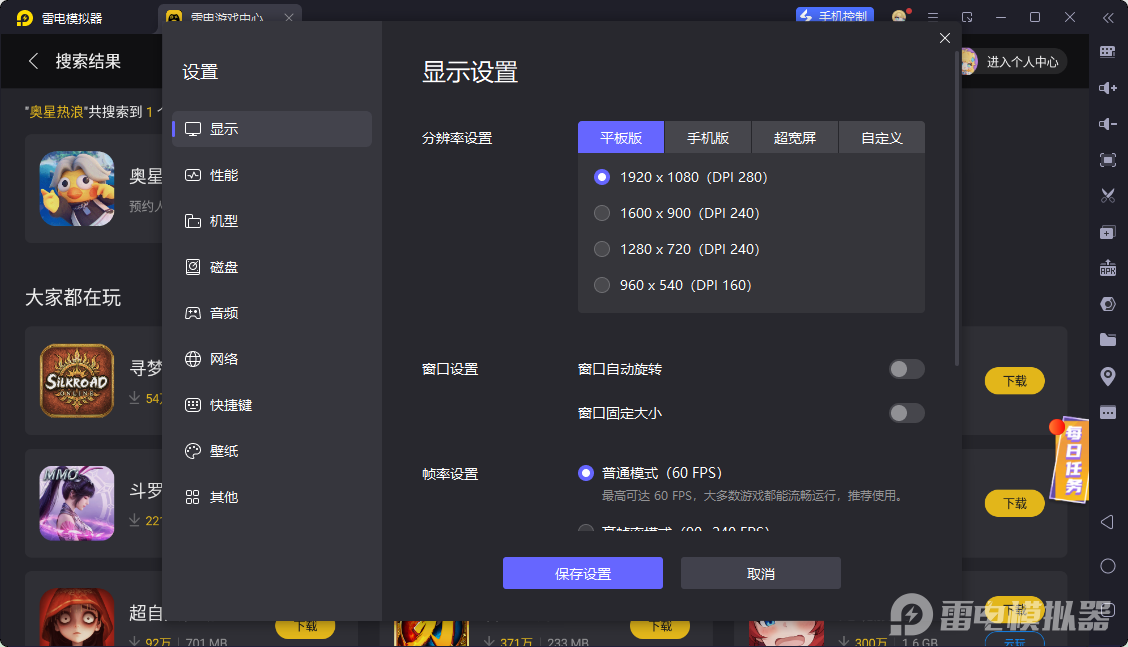This screenshot has width=1128, height=647.
Task: Select the 1280 x 720 resolution option
Action: 601,248
